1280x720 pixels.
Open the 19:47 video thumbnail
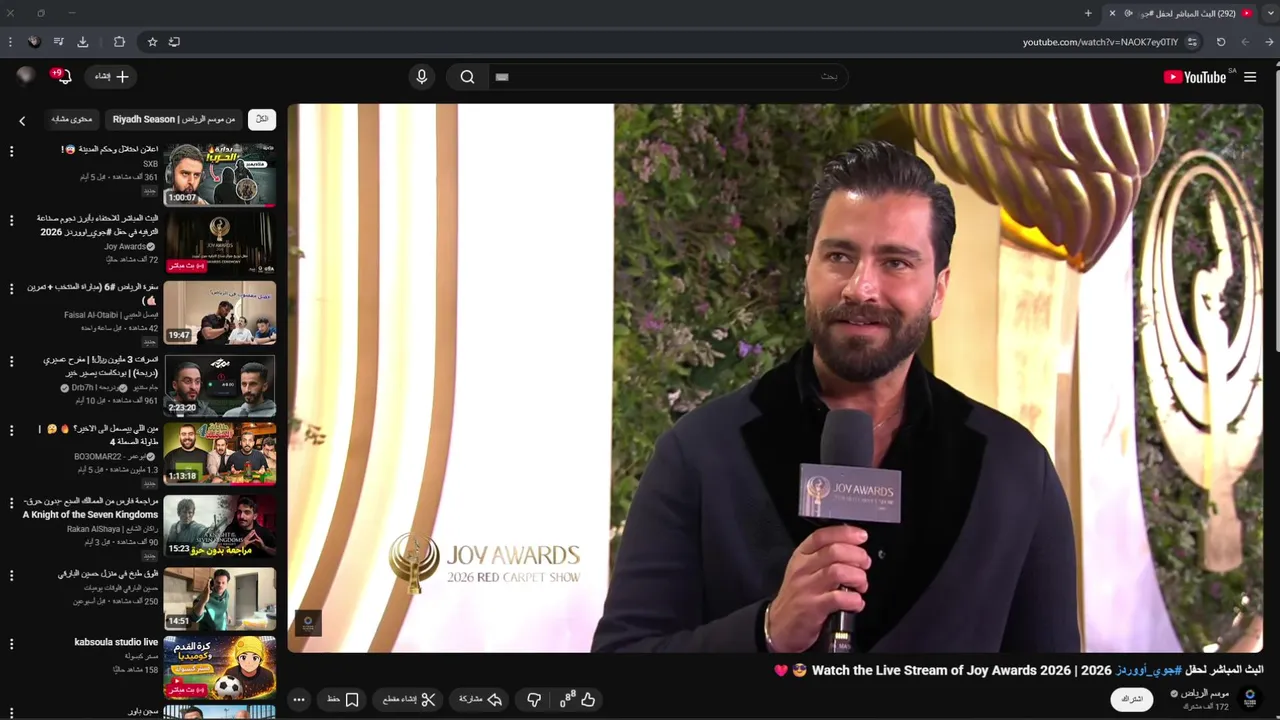(x=220, y=312)
